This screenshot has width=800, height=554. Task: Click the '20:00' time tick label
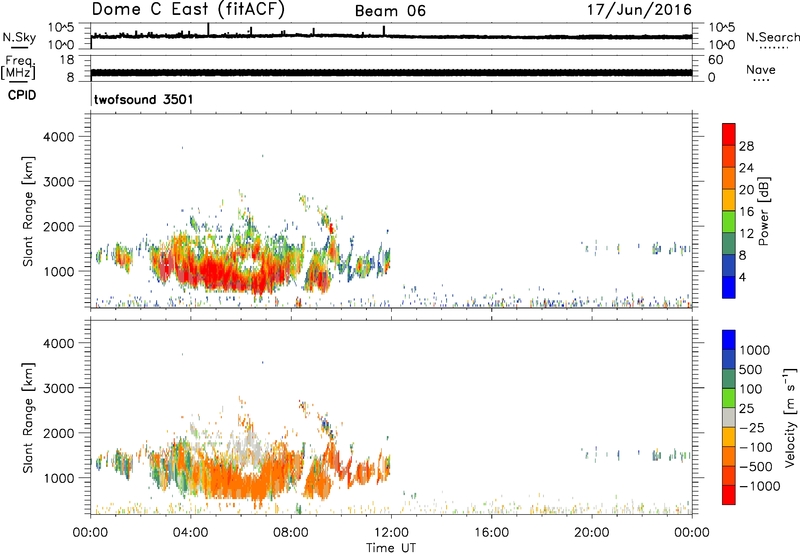(591, 533)
